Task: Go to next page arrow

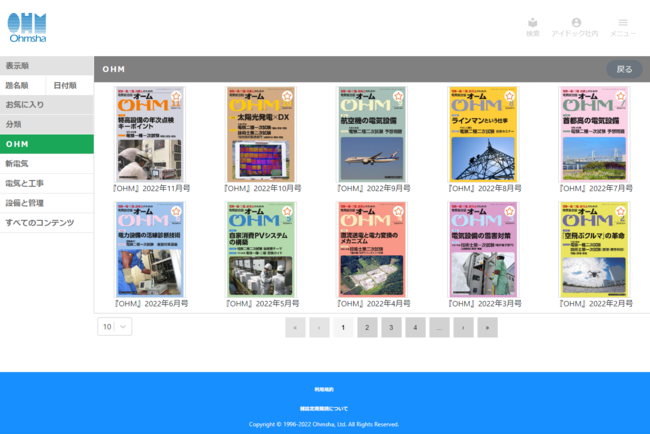Action: (463, 328)
